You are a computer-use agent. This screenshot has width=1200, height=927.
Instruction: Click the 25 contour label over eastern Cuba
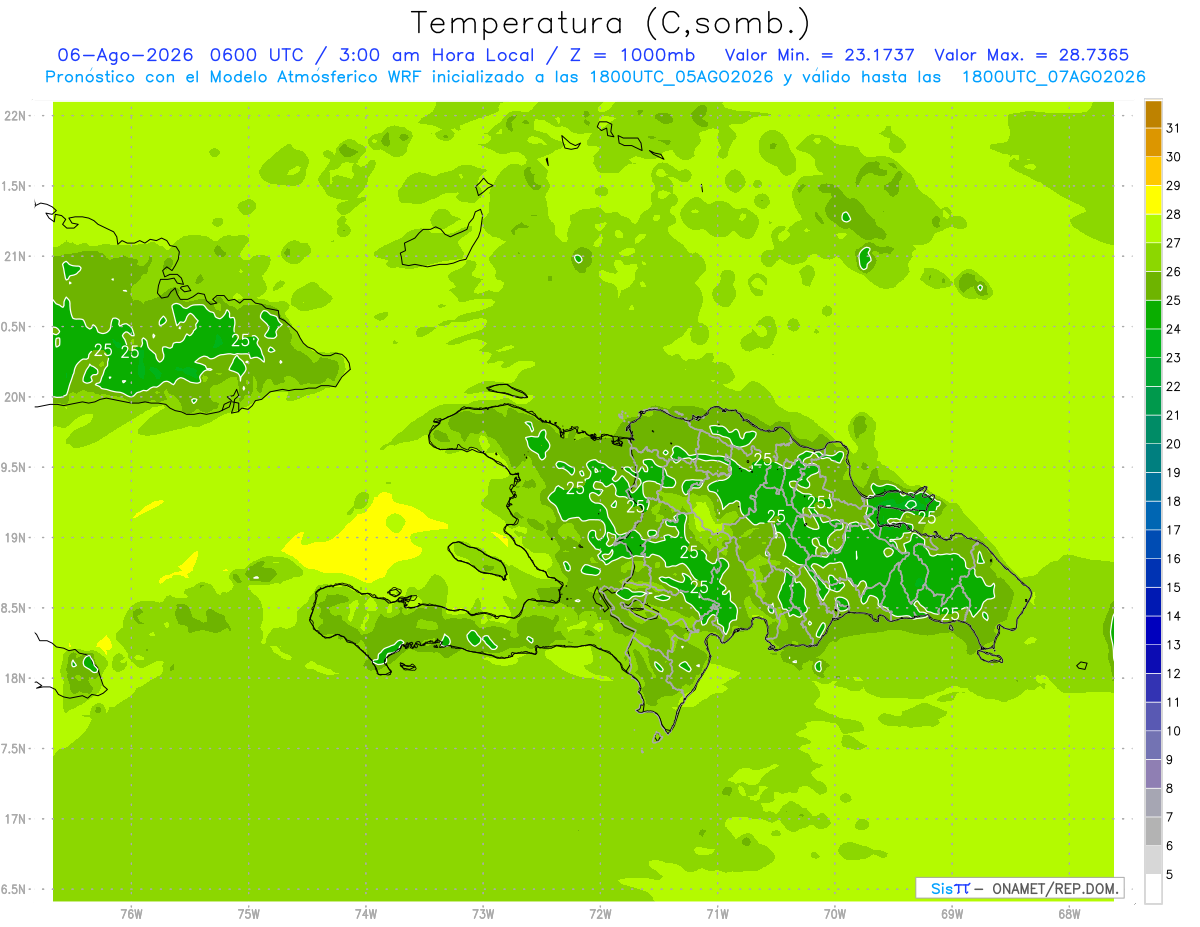pos(240,340)
